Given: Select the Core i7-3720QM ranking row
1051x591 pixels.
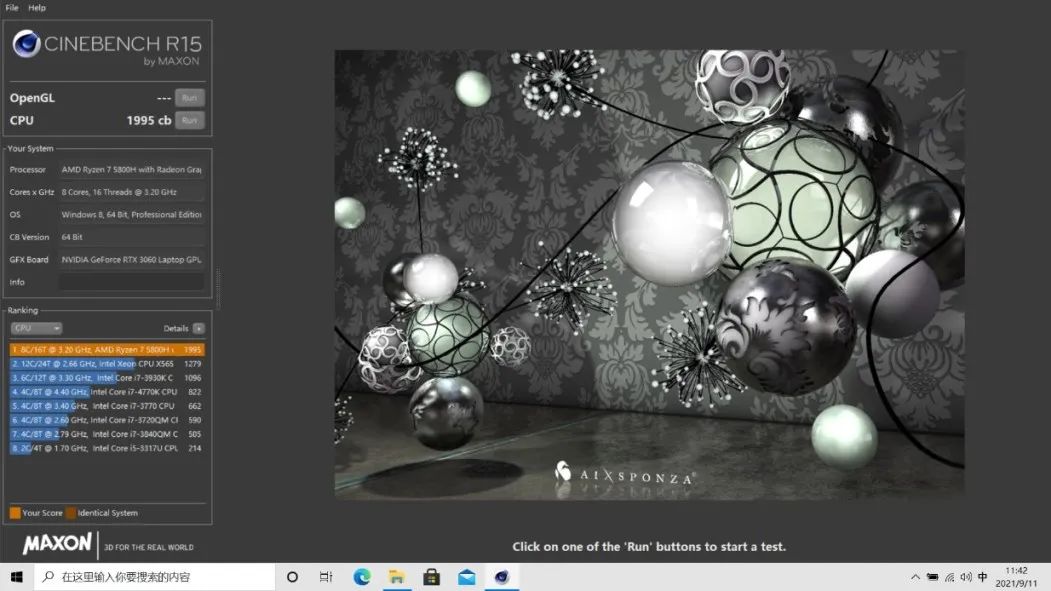Looking at the screenshot, I should tap(107, 420).
